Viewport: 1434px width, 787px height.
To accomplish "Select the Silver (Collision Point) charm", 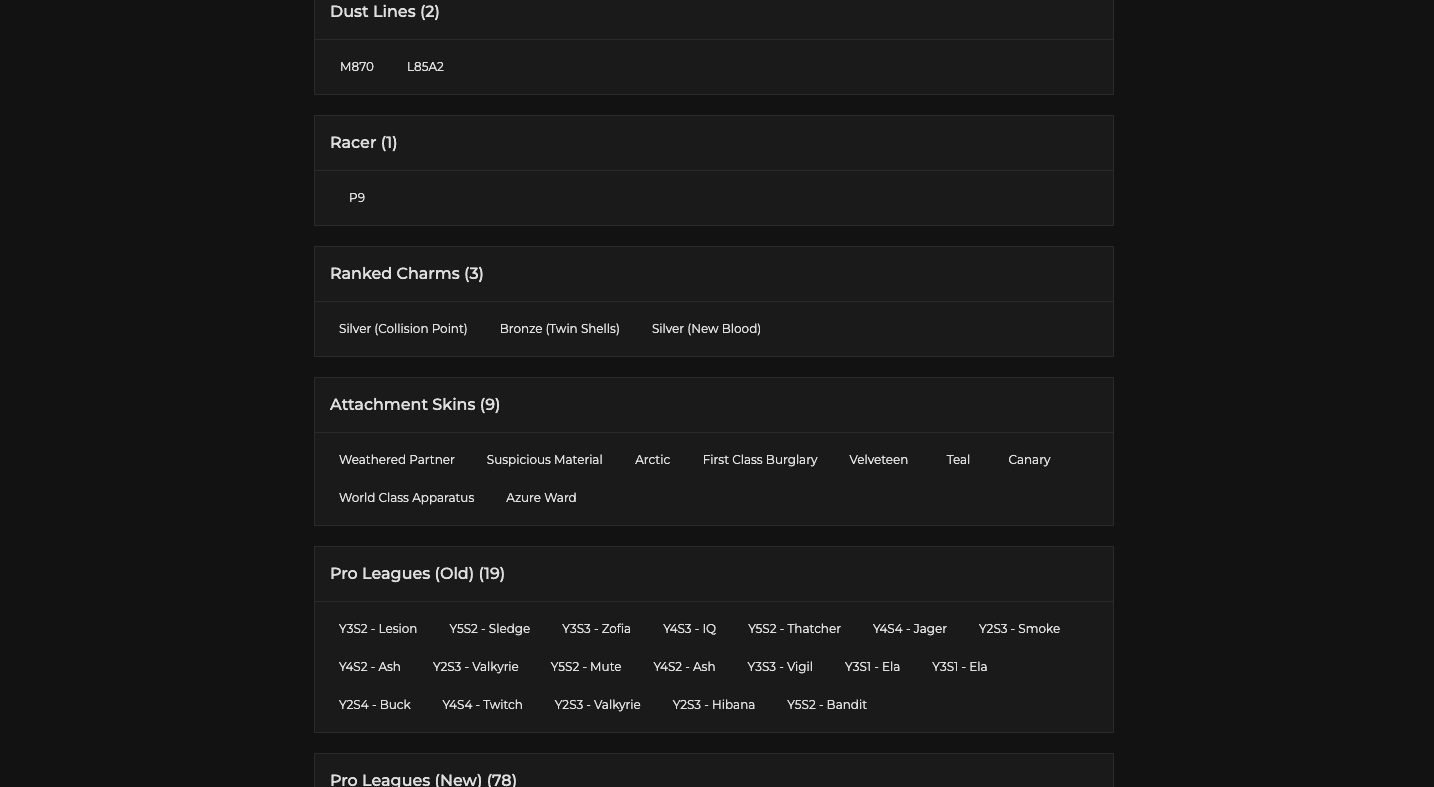I will pos(403,329).
